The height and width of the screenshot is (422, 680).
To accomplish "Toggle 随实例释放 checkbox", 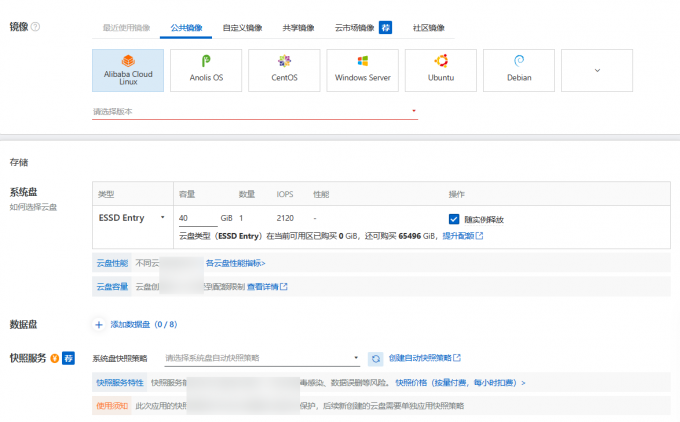I will tap(454, 219).
